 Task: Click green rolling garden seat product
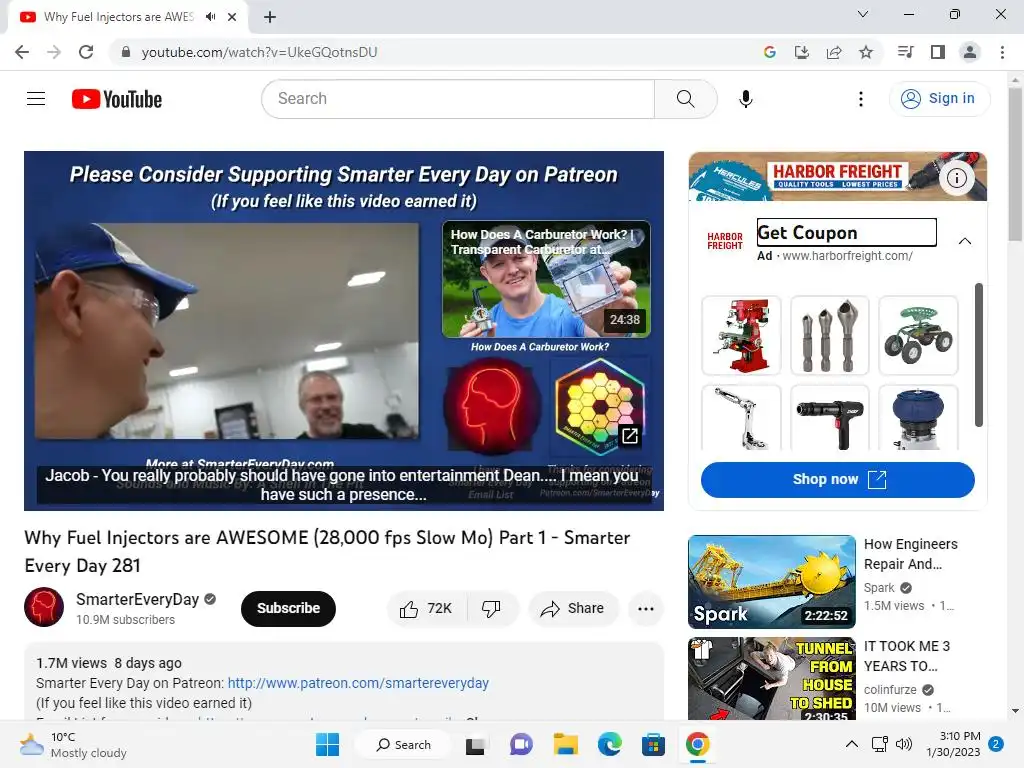tap(918, 336)
